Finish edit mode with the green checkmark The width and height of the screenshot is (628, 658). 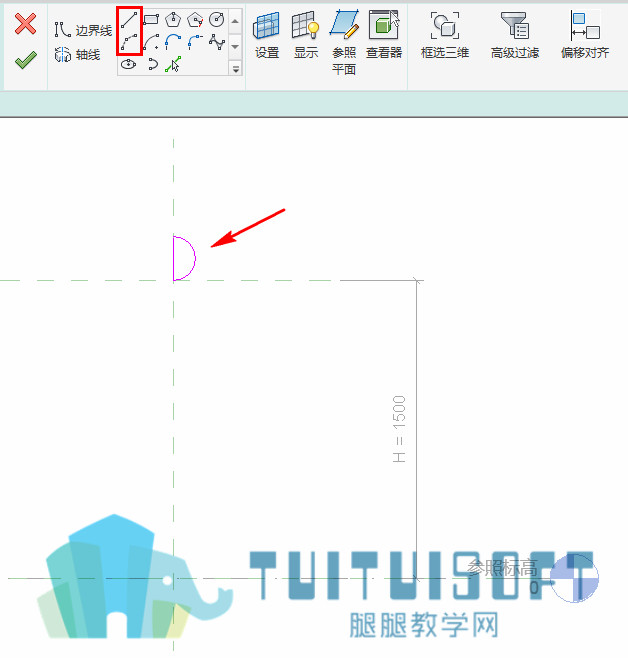[26, 60]
